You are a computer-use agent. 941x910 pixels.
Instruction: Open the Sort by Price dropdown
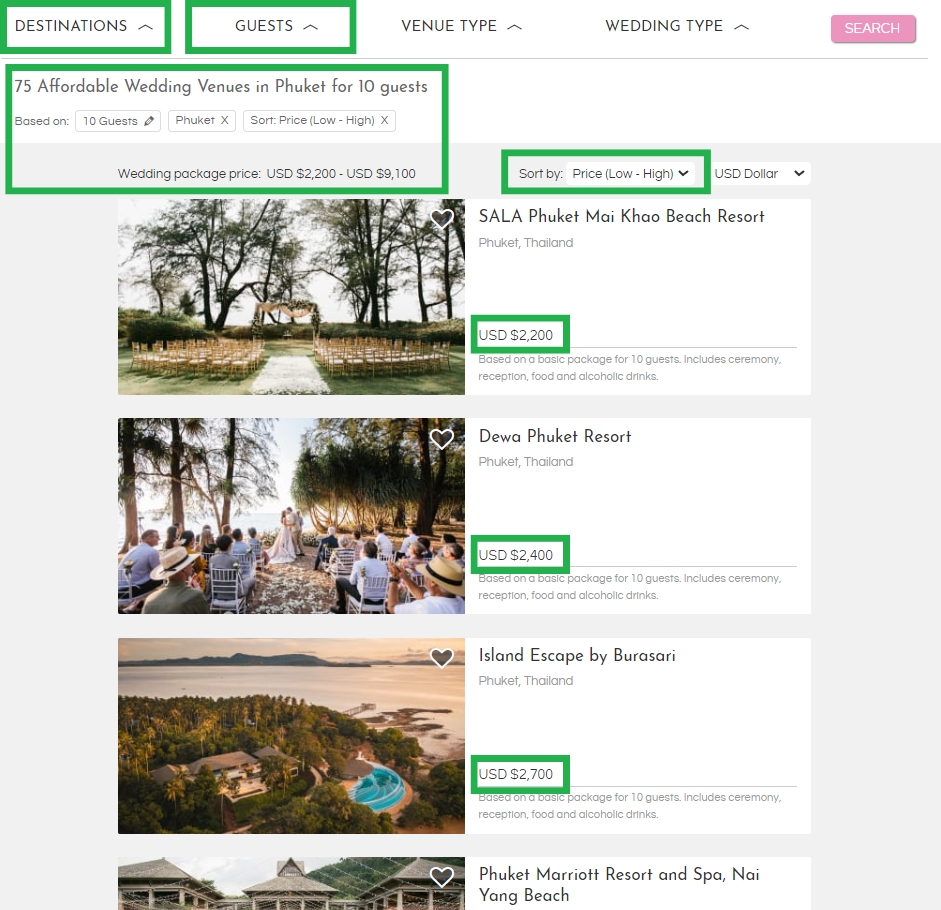pyautogui.click(x=630, y=173)
